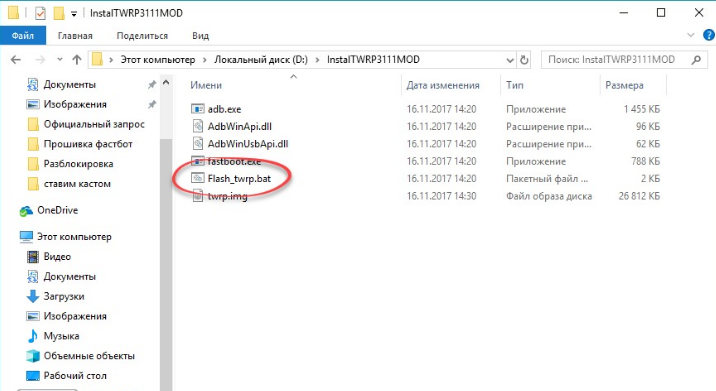Screen dimensions: 716x391
Task: Click the Back navigation arrow
Action: (16, 59)
